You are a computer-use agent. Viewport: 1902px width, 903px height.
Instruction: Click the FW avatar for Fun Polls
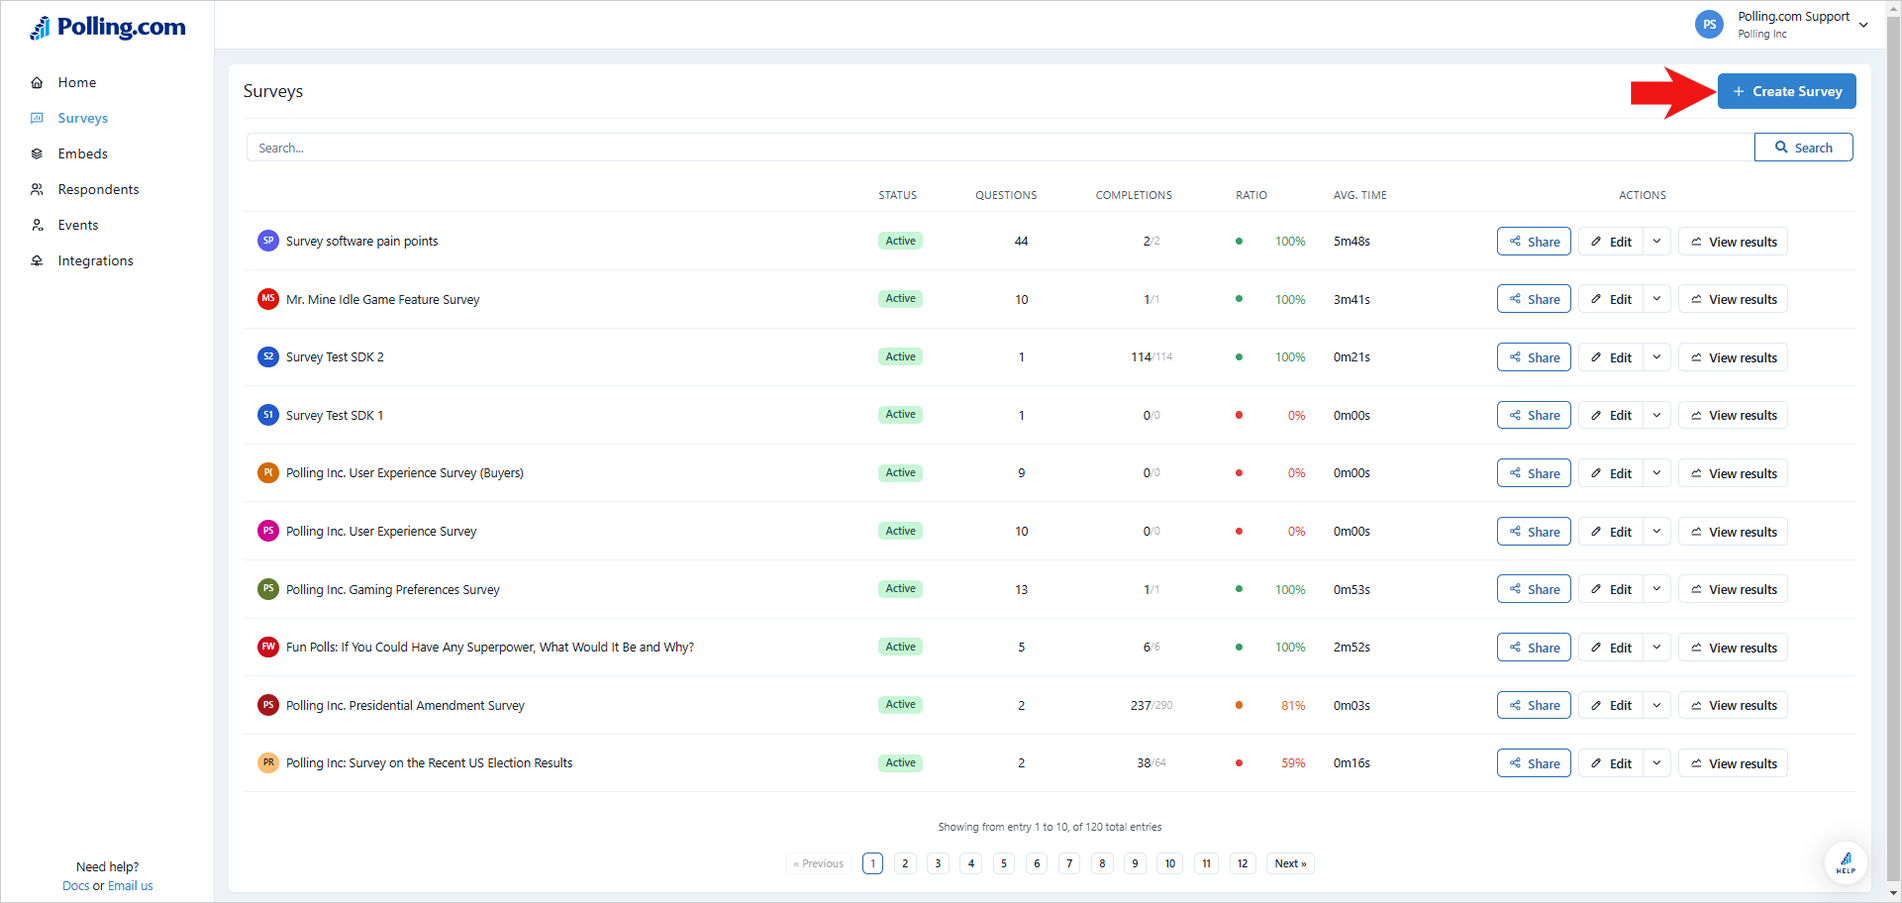click(x=268, y=646)
